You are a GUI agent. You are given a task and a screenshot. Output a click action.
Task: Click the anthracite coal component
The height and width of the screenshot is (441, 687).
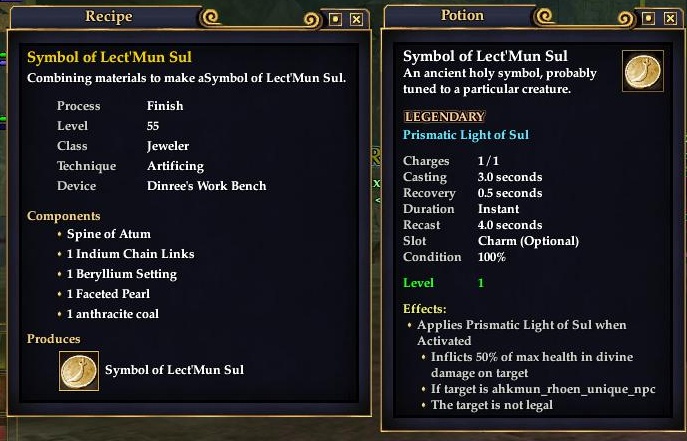(113, 314)
